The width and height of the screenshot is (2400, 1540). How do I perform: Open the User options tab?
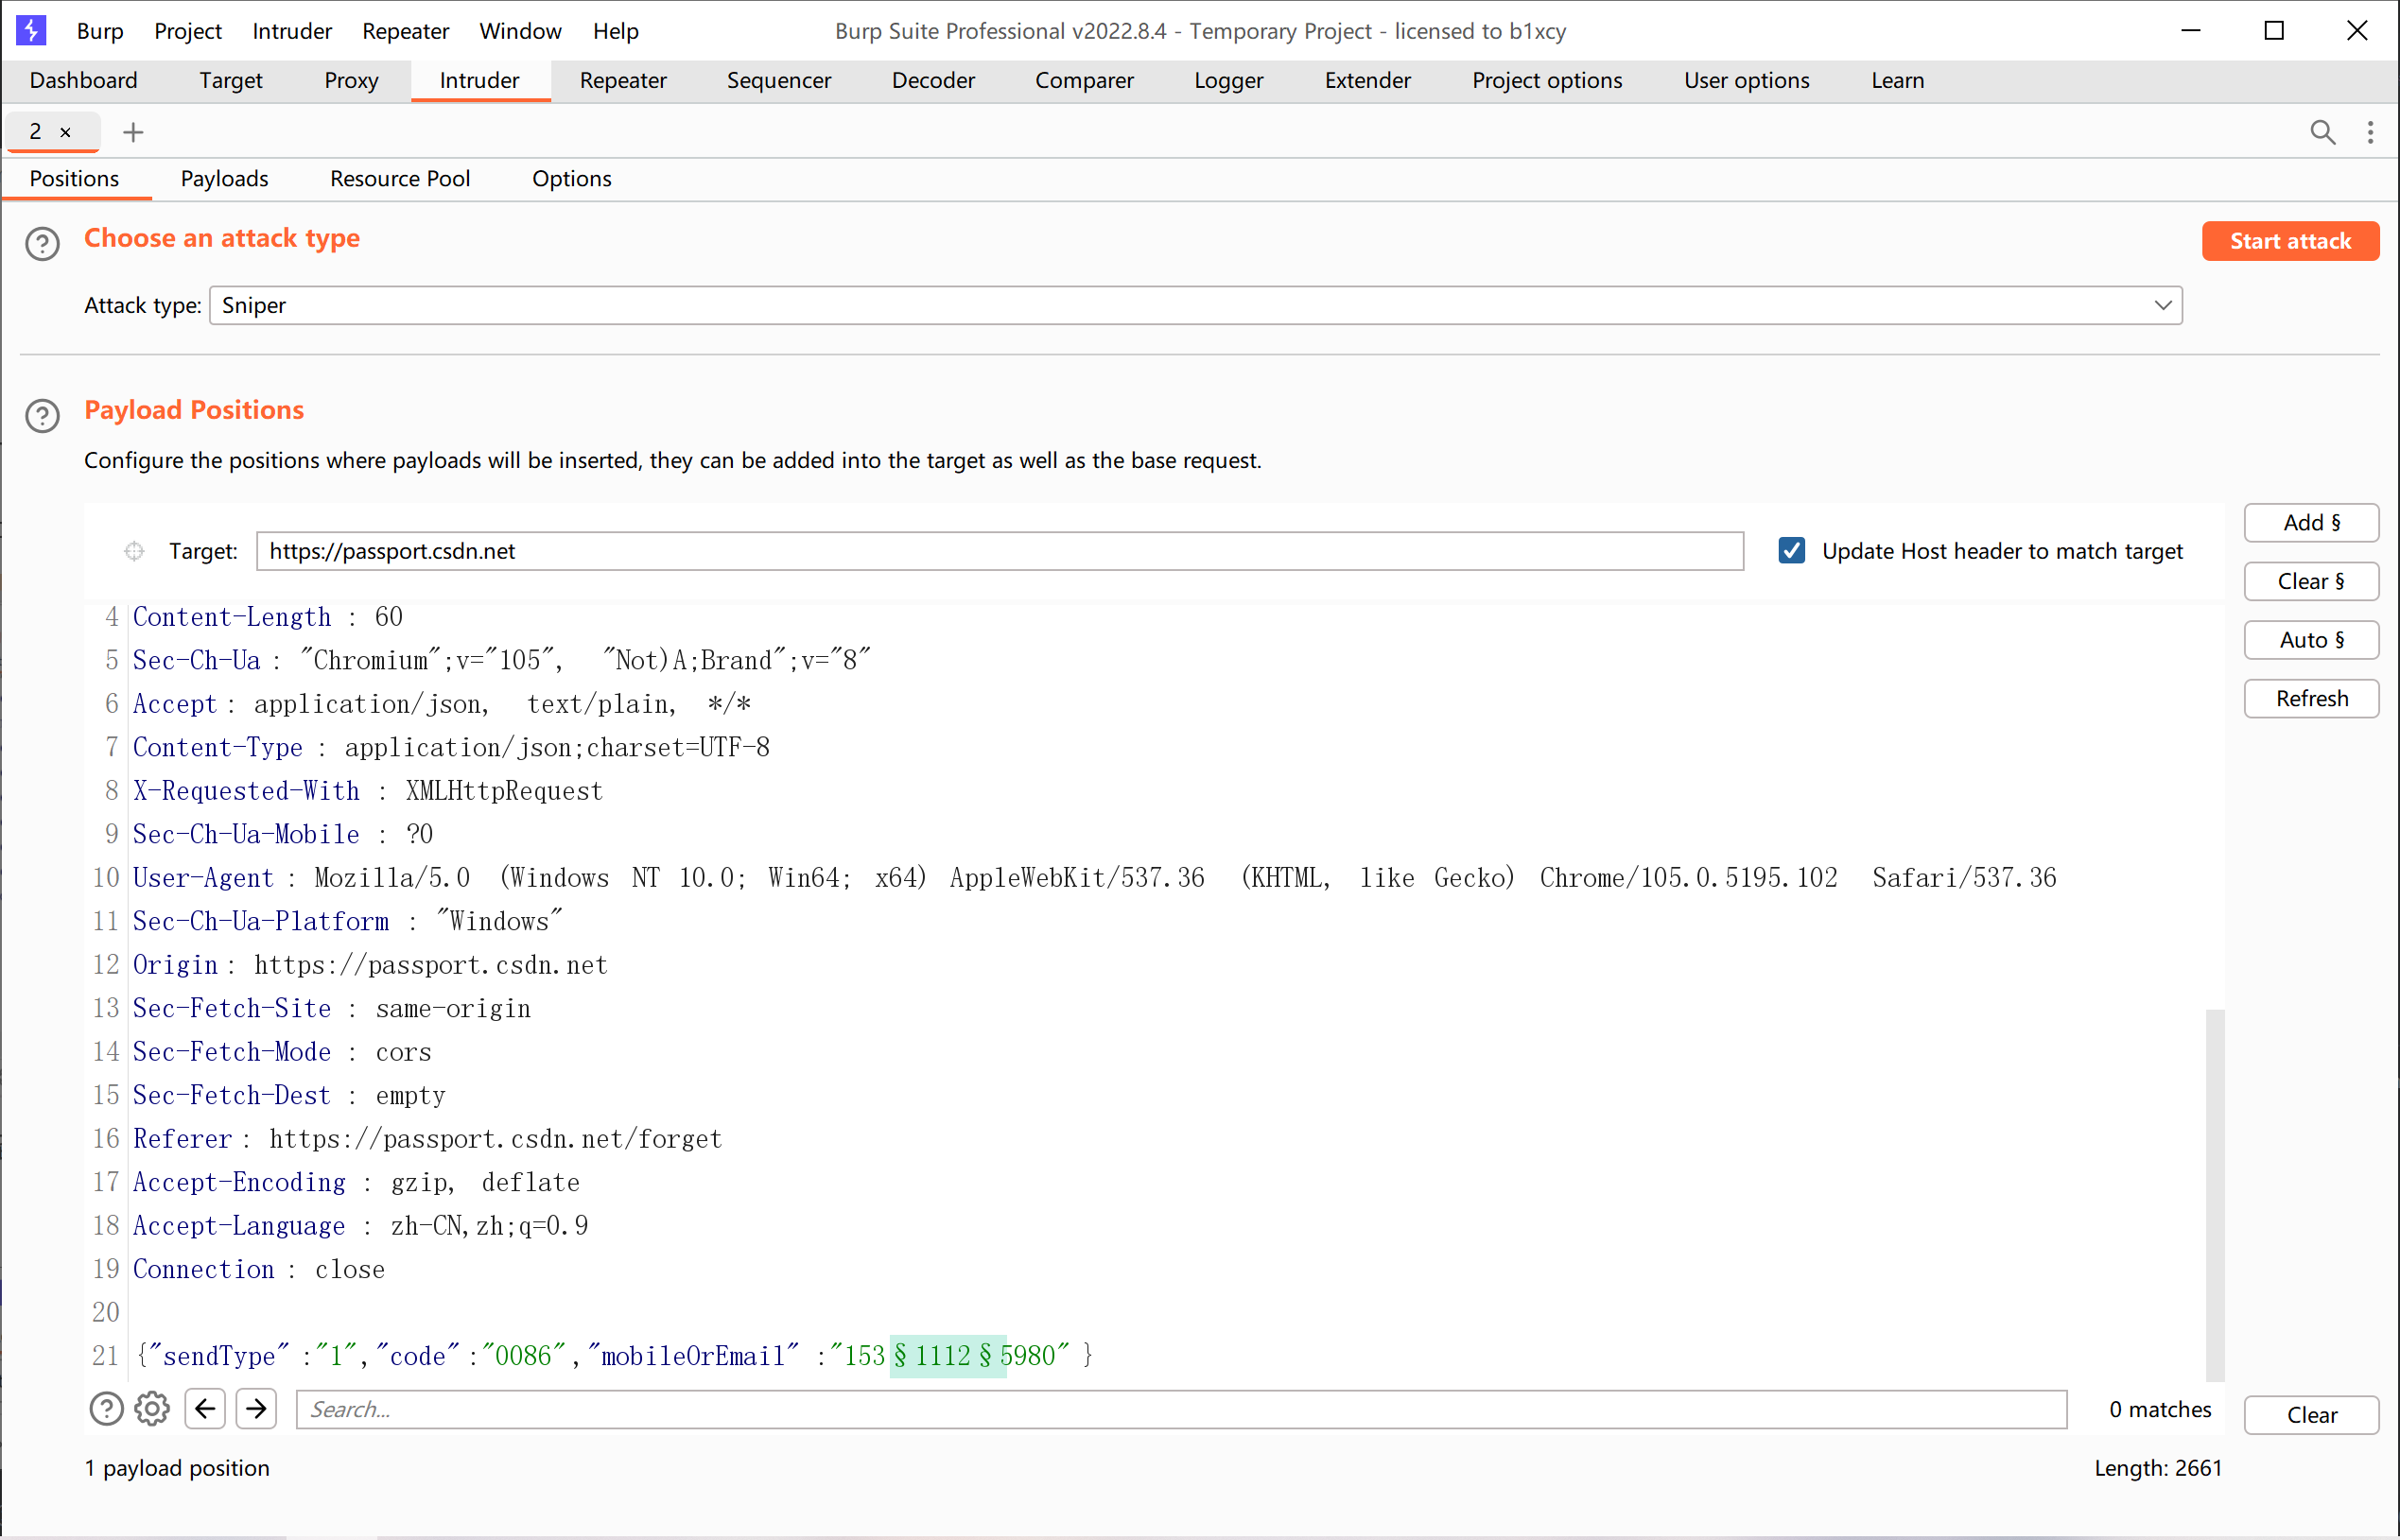1747,80
